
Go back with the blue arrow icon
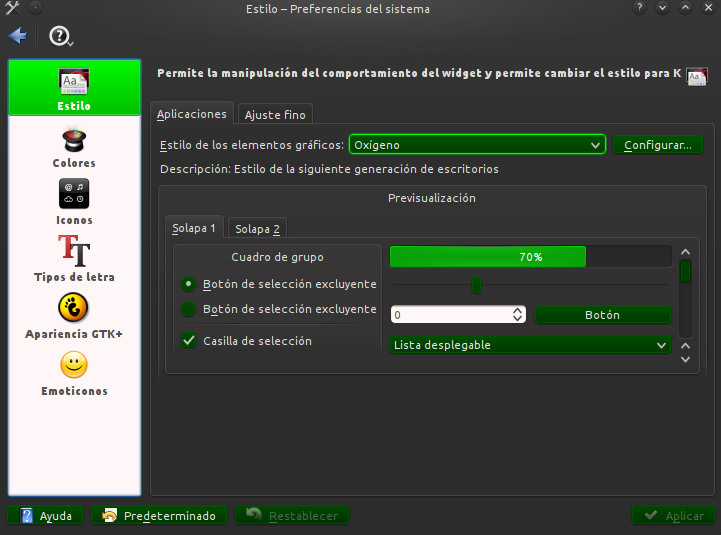[18, 35]
